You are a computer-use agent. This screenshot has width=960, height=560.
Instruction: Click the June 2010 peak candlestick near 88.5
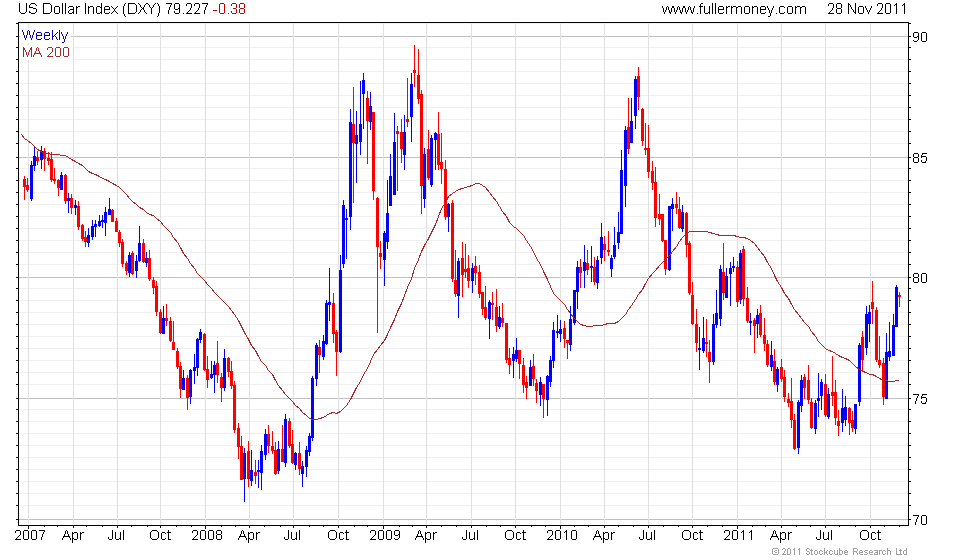coord(638,86)
